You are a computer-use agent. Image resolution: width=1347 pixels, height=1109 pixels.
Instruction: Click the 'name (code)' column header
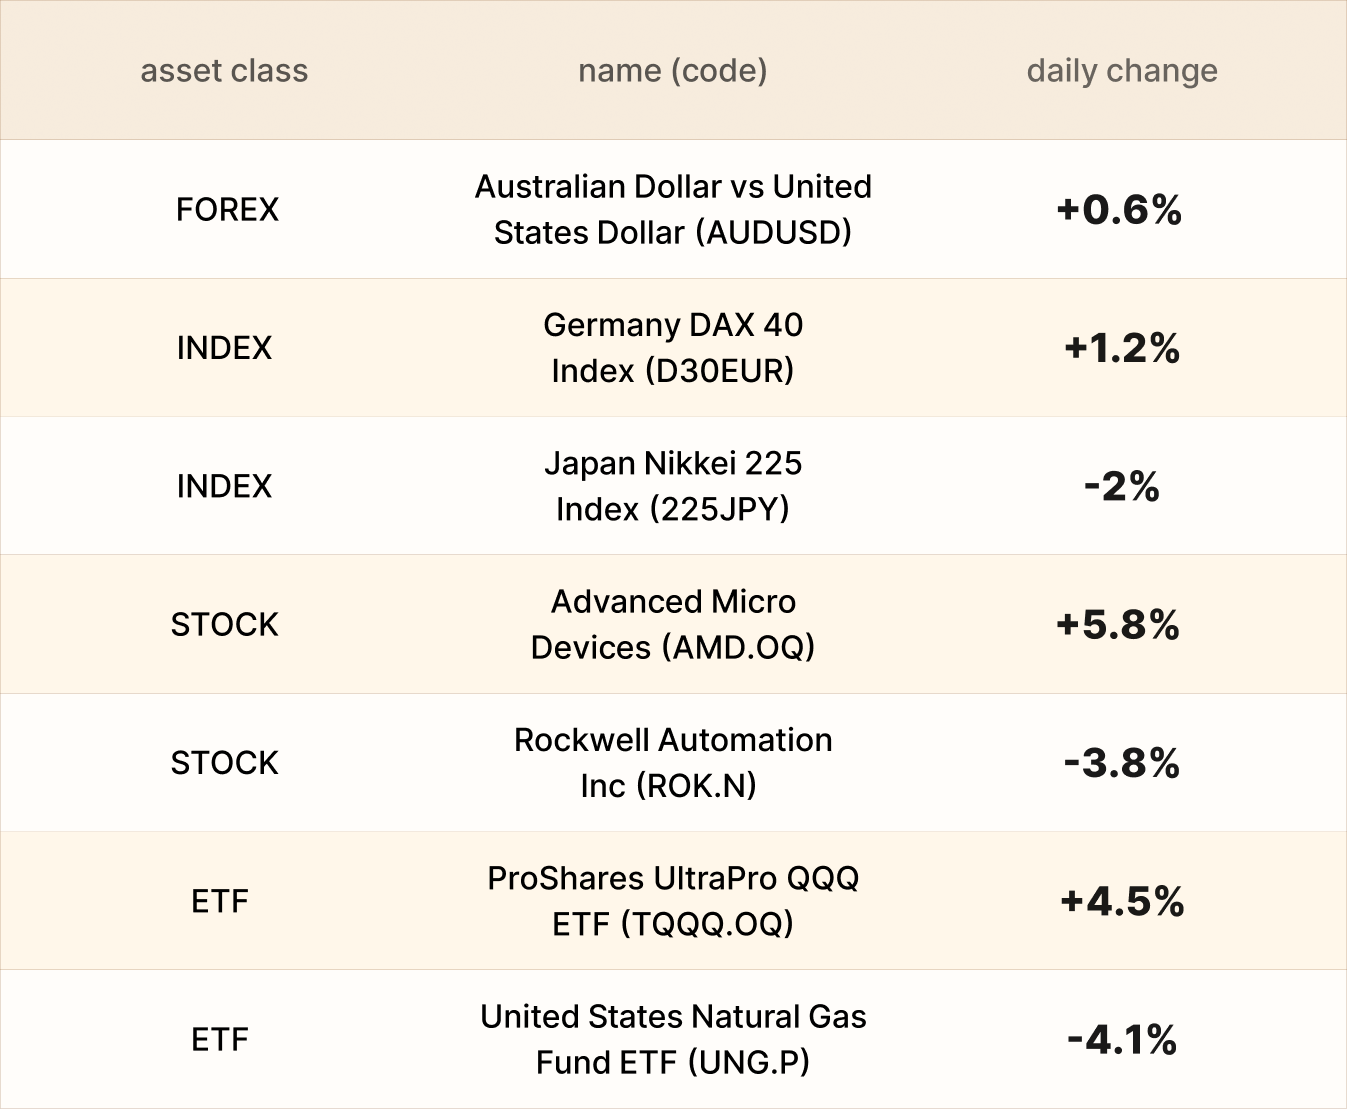click(x=672, y=71)
